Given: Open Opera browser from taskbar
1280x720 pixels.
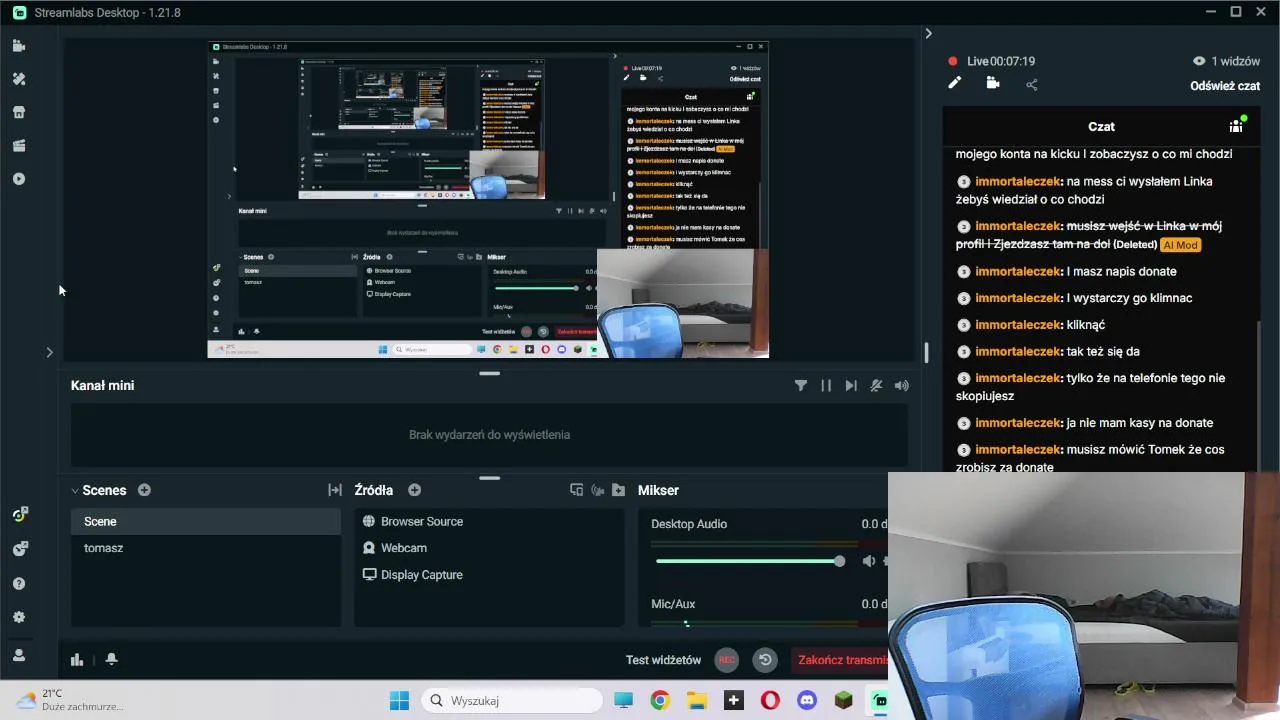Looking at the screenshot, I should pyautogui.click(x=770, y=700).
